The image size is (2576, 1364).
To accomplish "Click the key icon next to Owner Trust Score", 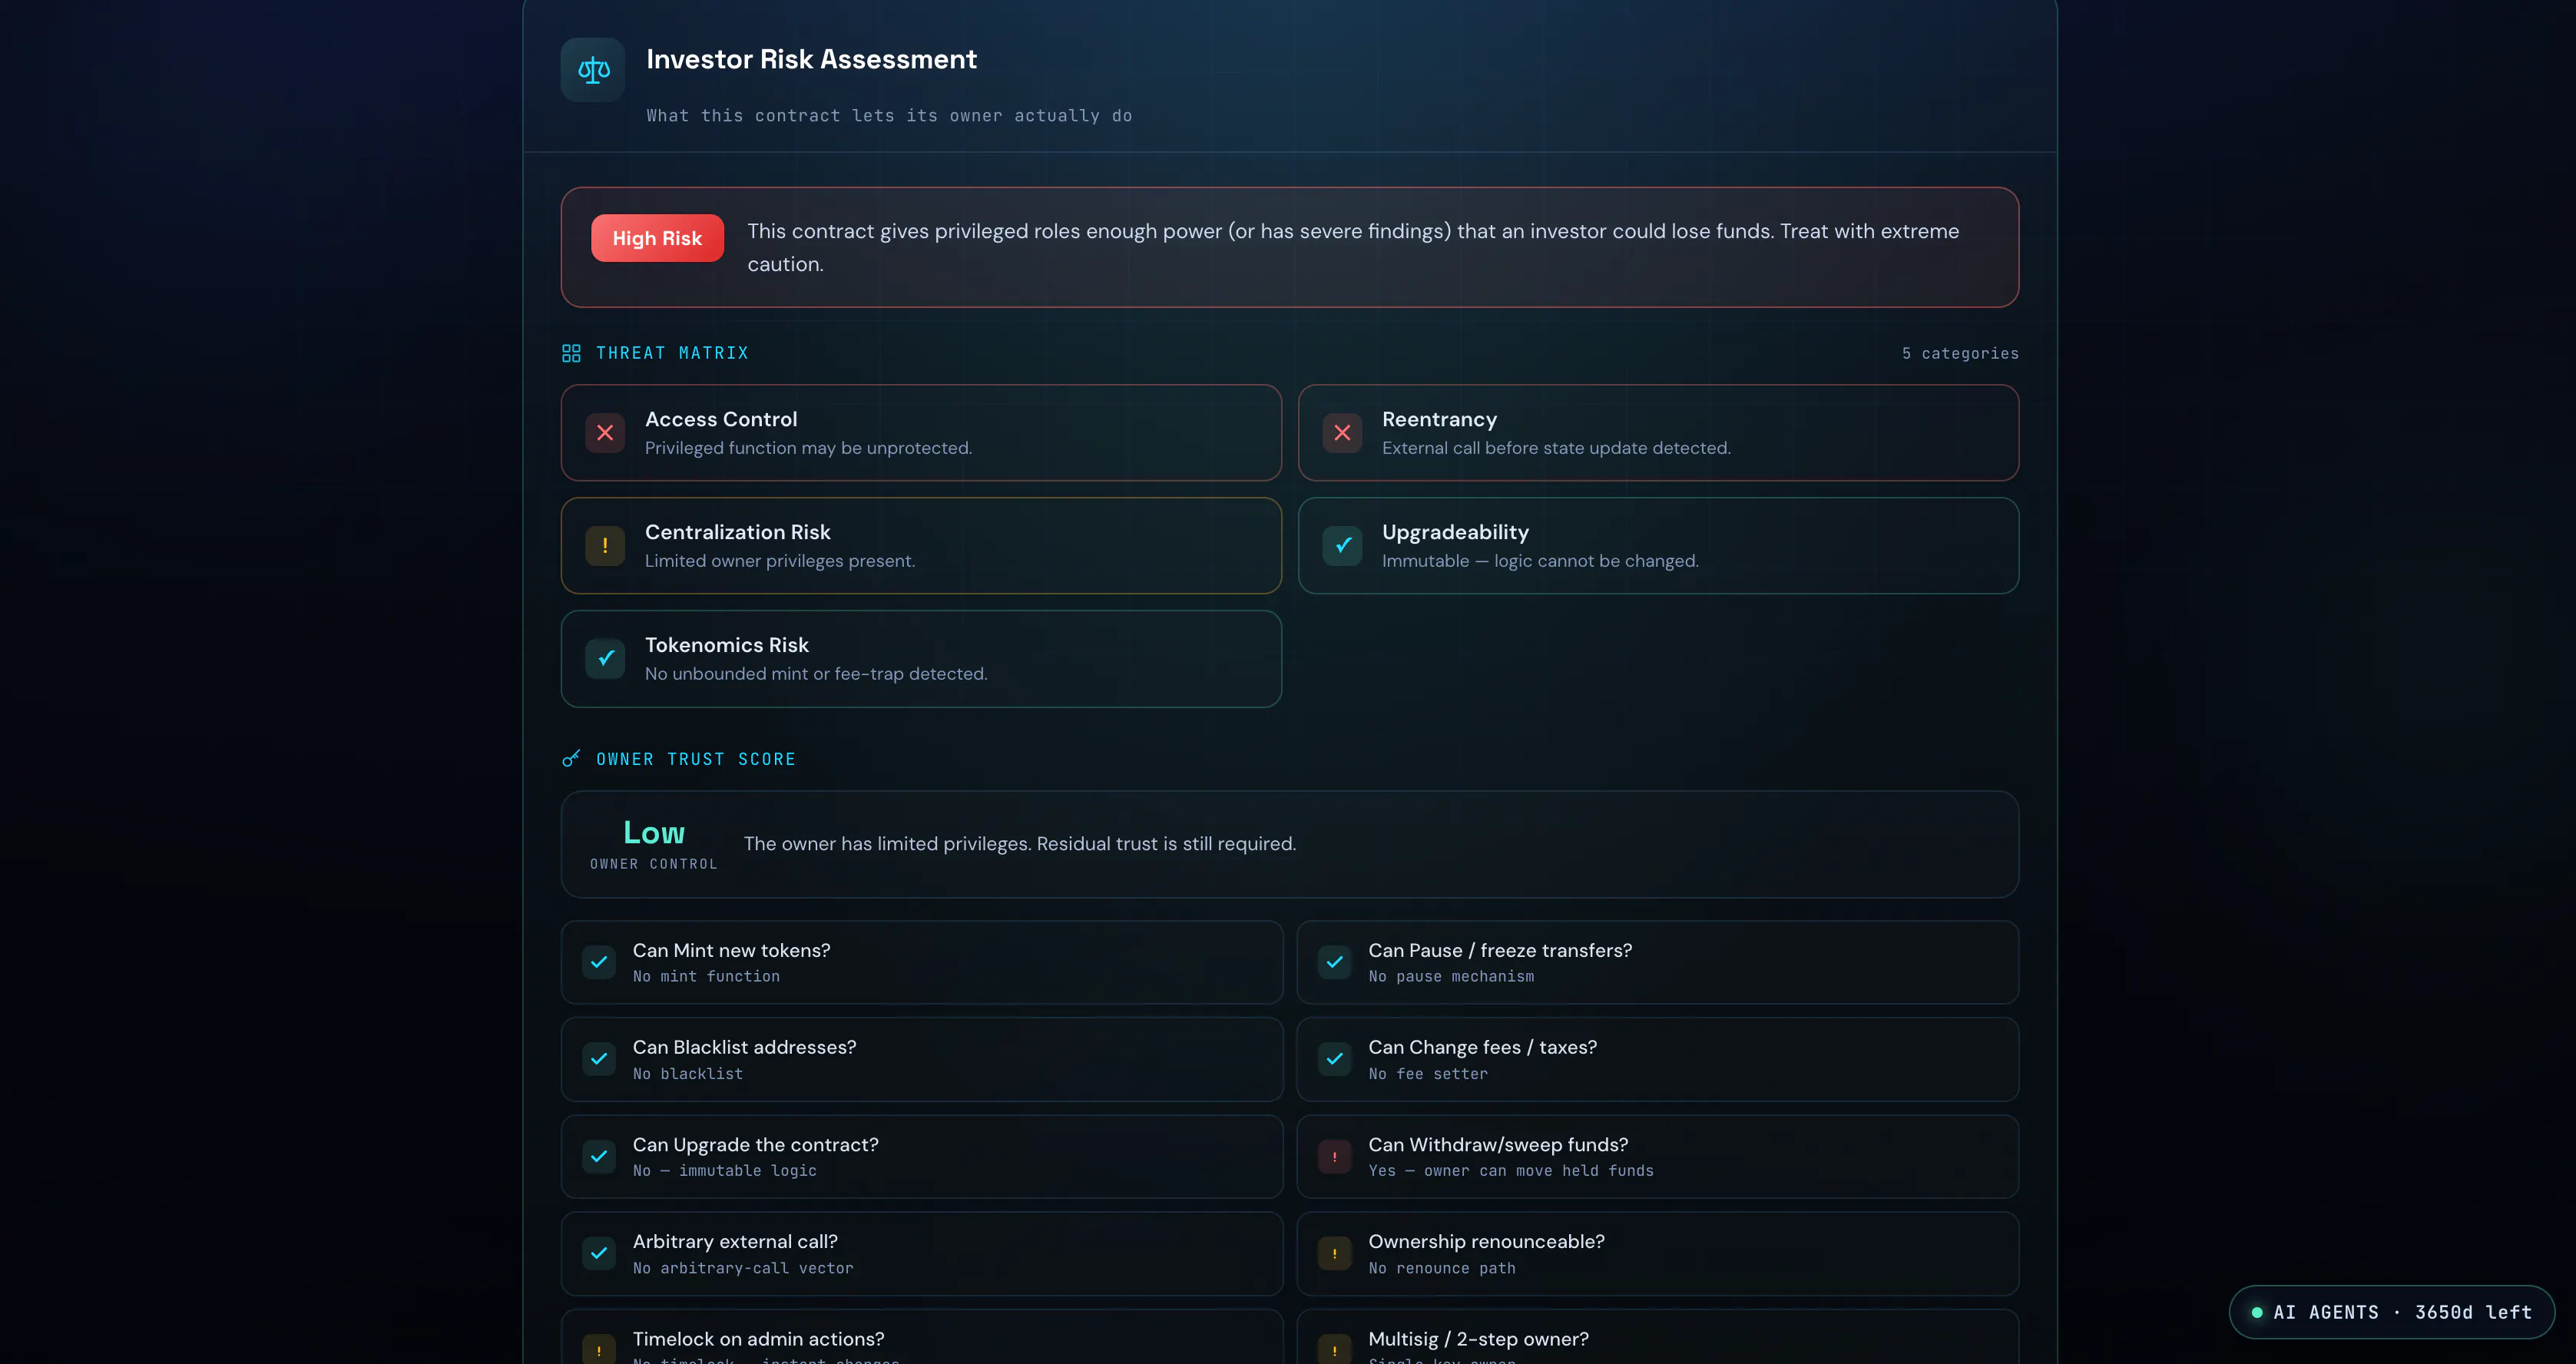I will coord(571,759).
